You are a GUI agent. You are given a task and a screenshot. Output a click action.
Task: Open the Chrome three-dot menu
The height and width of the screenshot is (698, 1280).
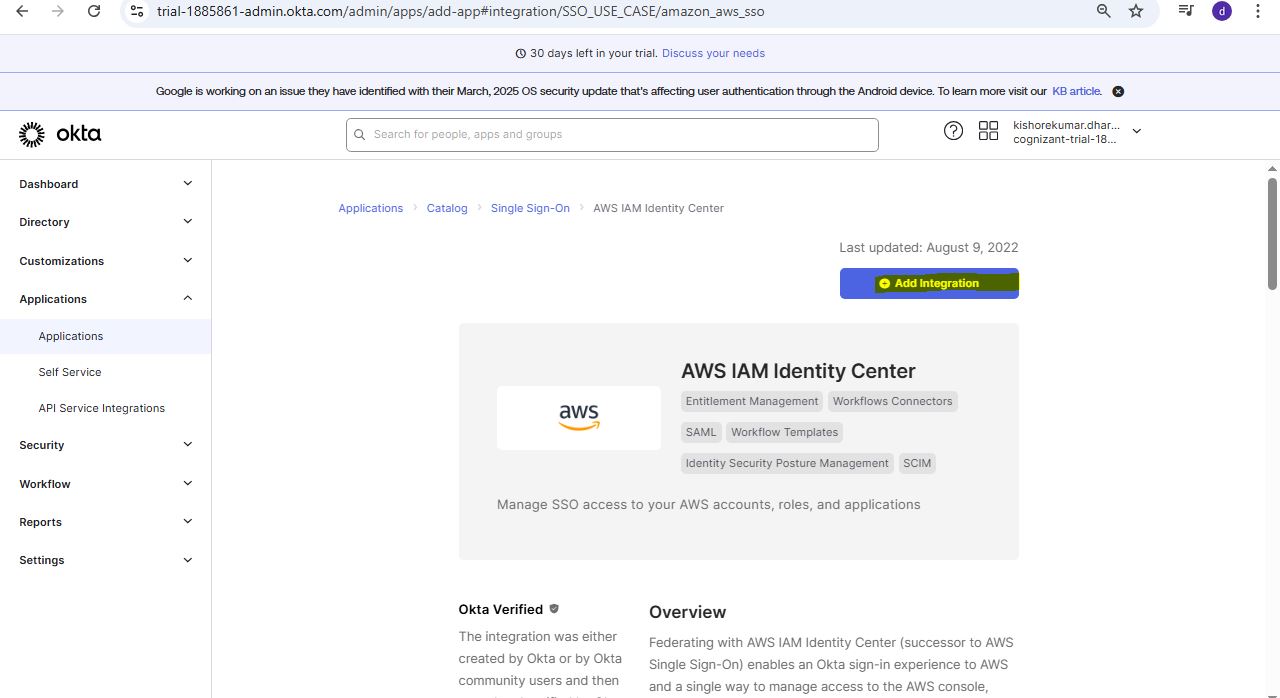click(1258, 11)
